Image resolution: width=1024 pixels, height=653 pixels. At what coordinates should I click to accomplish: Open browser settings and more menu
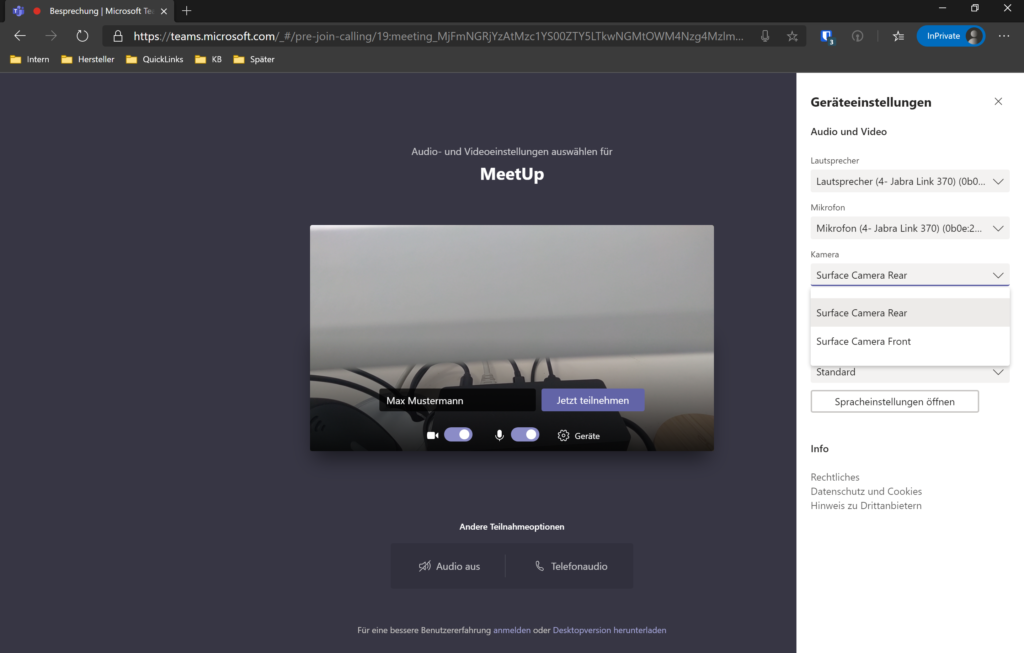[1004, 36]
